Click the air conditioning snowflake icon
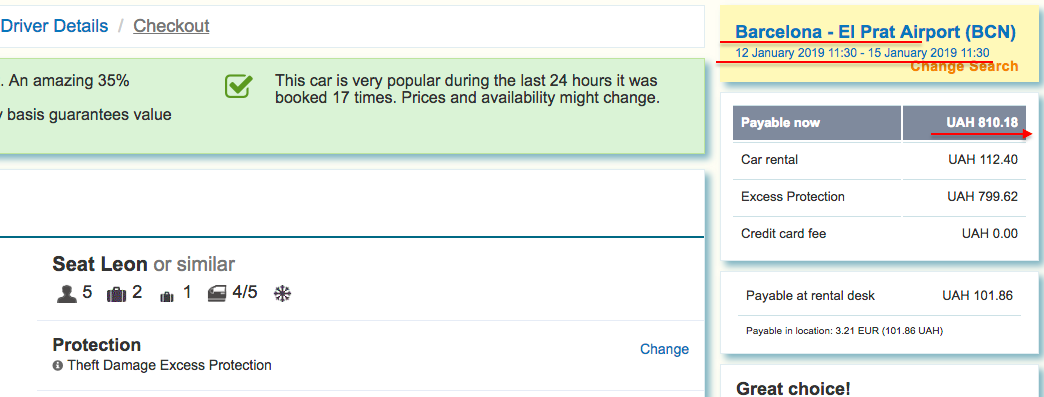The height and width of the screenshot is (397, 1044). click(x=283, y=294)
